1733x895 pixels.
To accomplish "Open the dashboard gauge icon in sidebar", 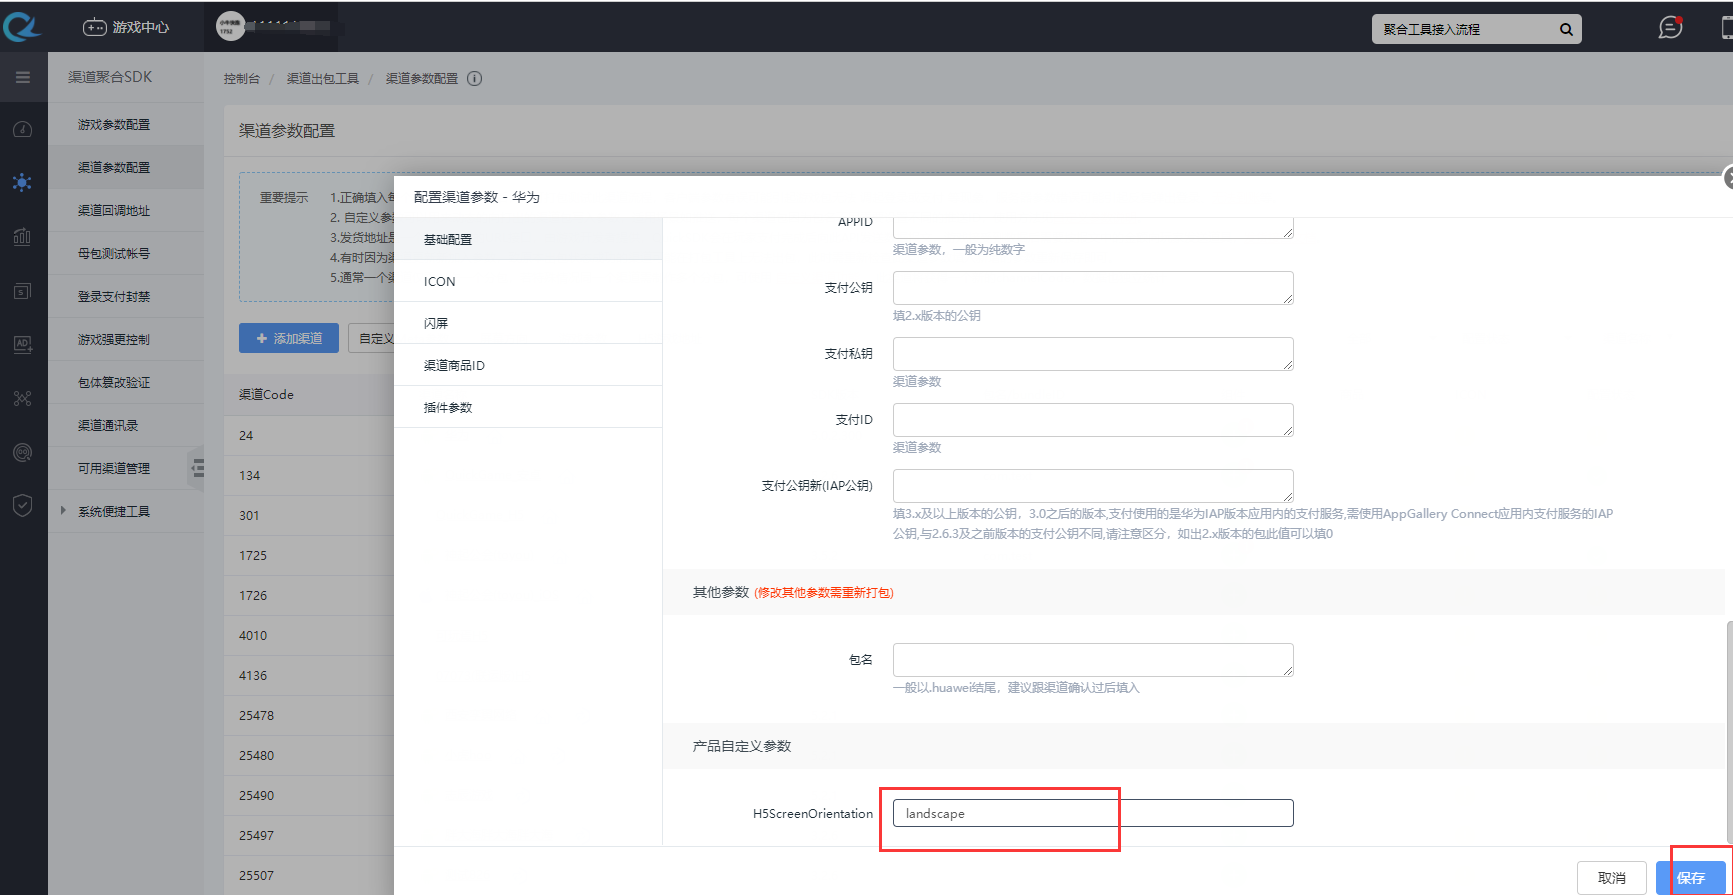I will (x=22, y=130).
